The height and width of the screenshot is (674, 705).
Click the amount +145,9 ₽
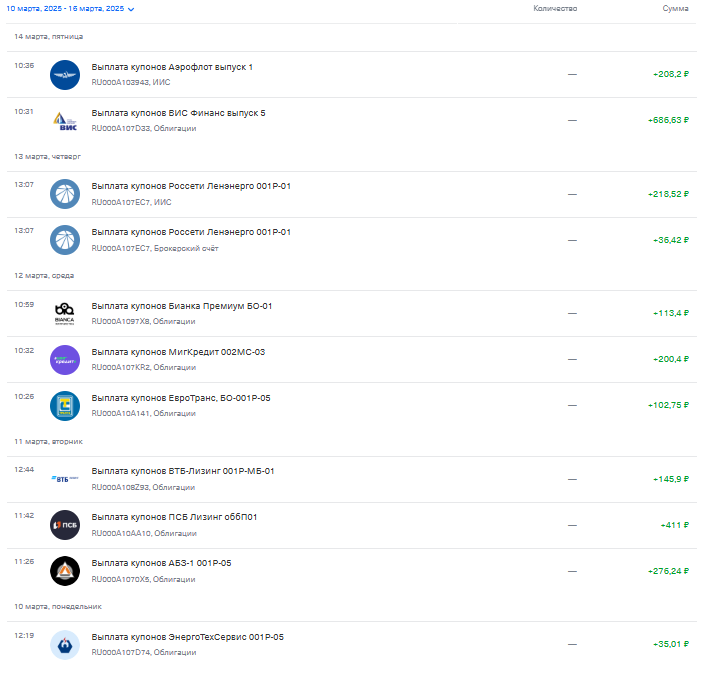point(671,479)
